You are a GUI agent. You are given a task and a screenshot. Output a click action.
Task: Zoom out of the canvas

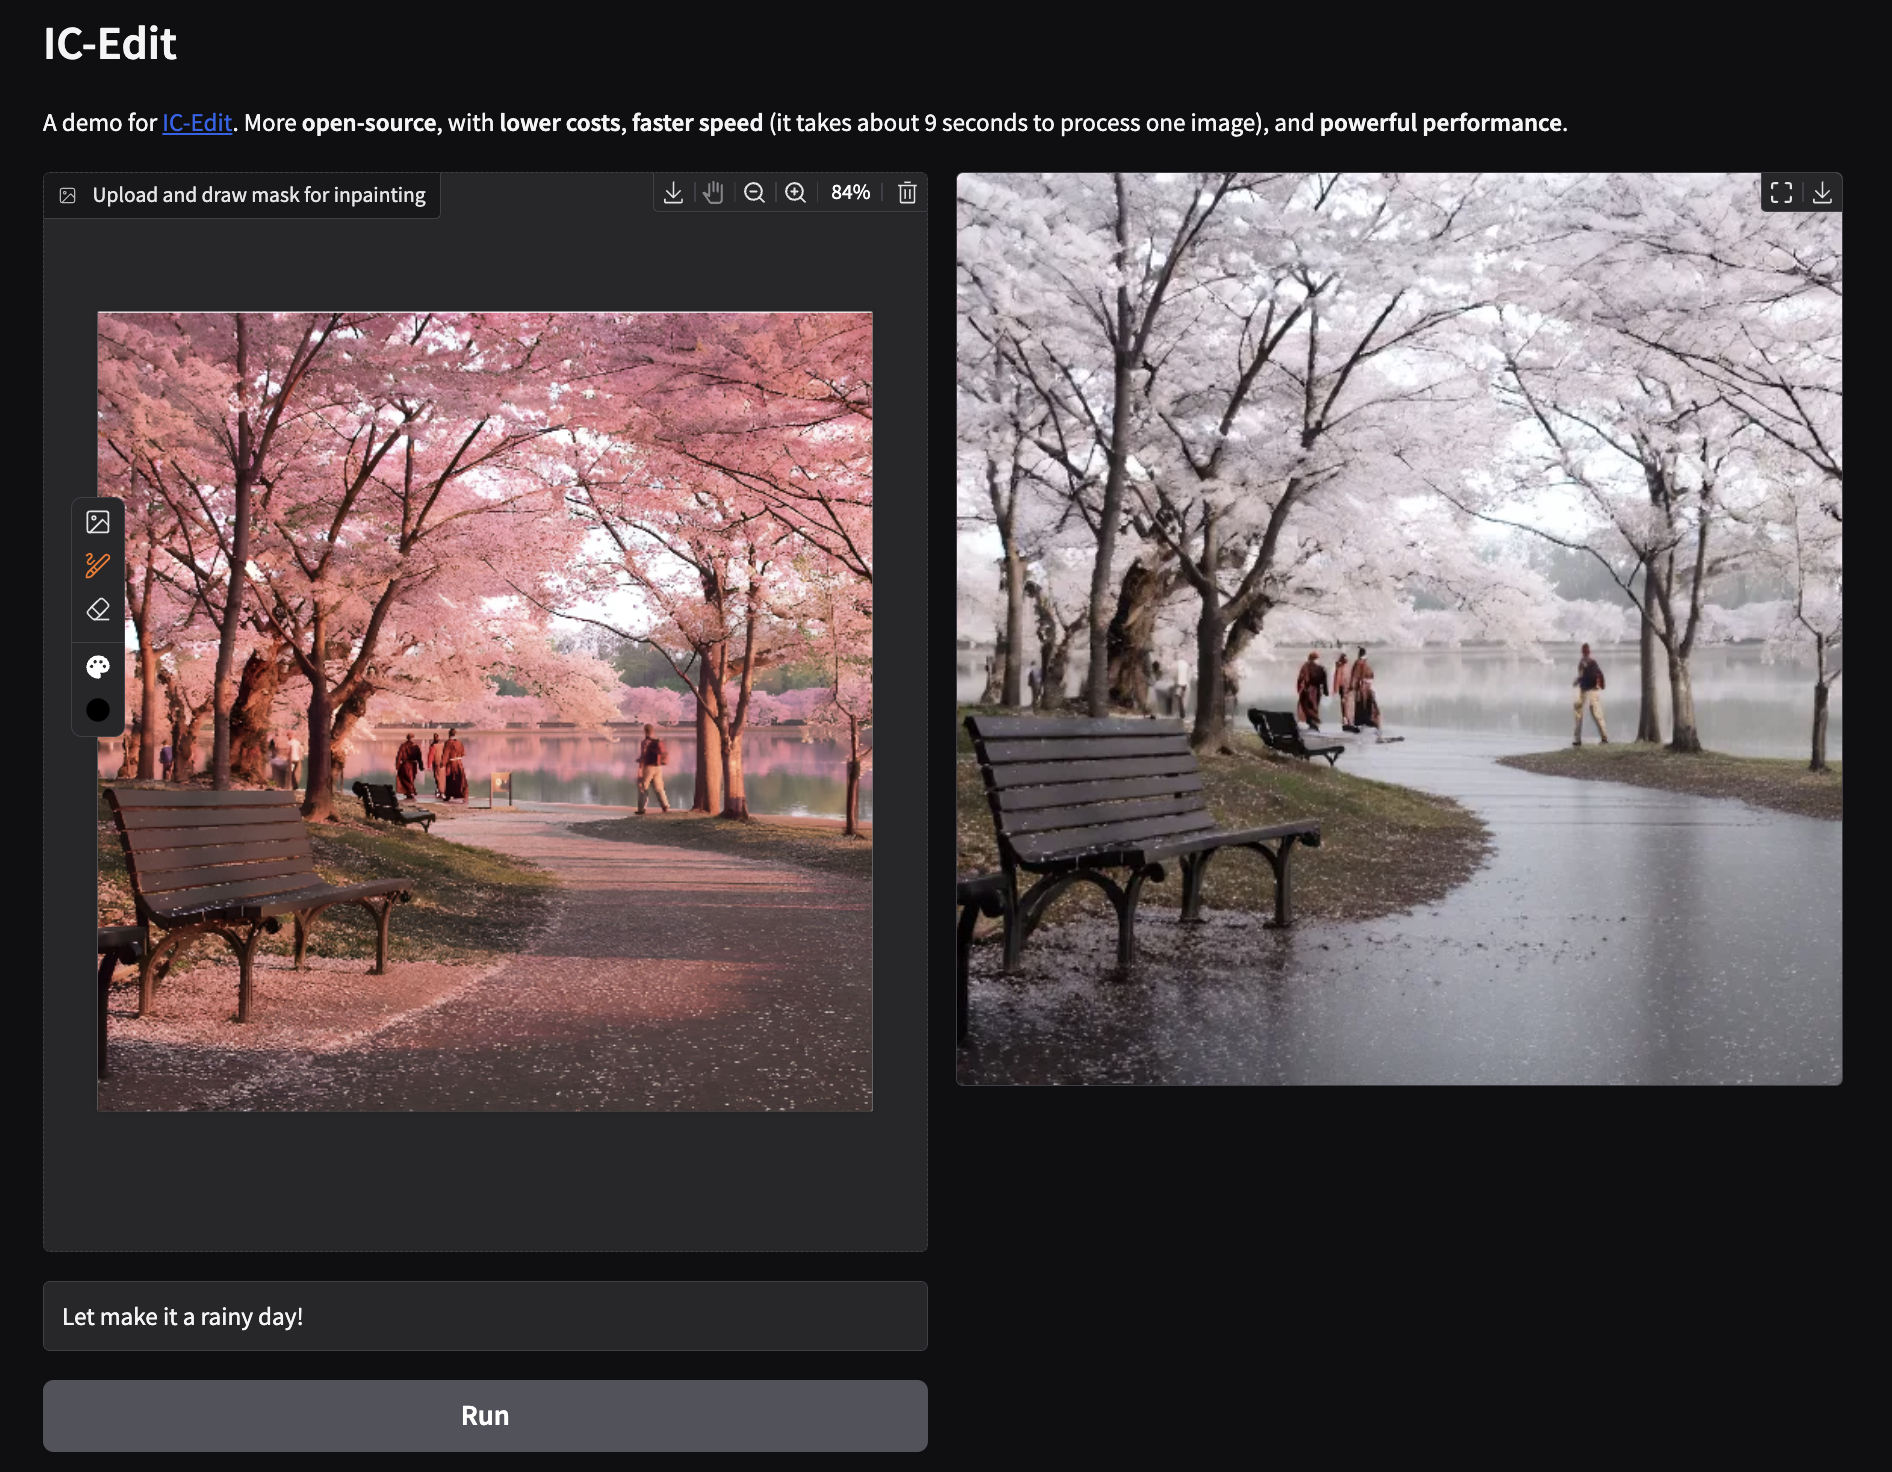(755, 193)
